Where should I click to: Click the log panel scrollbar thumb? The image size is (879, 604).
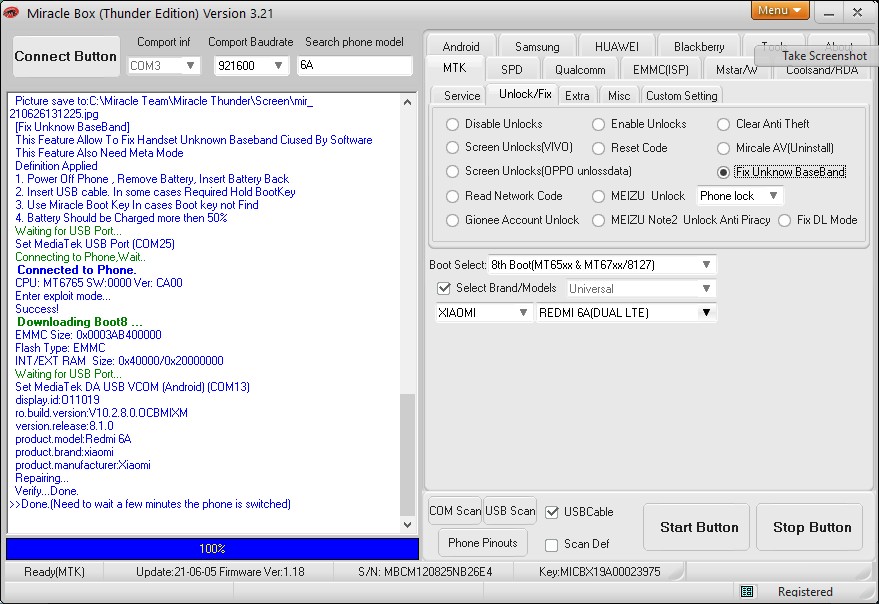(408, 455)
